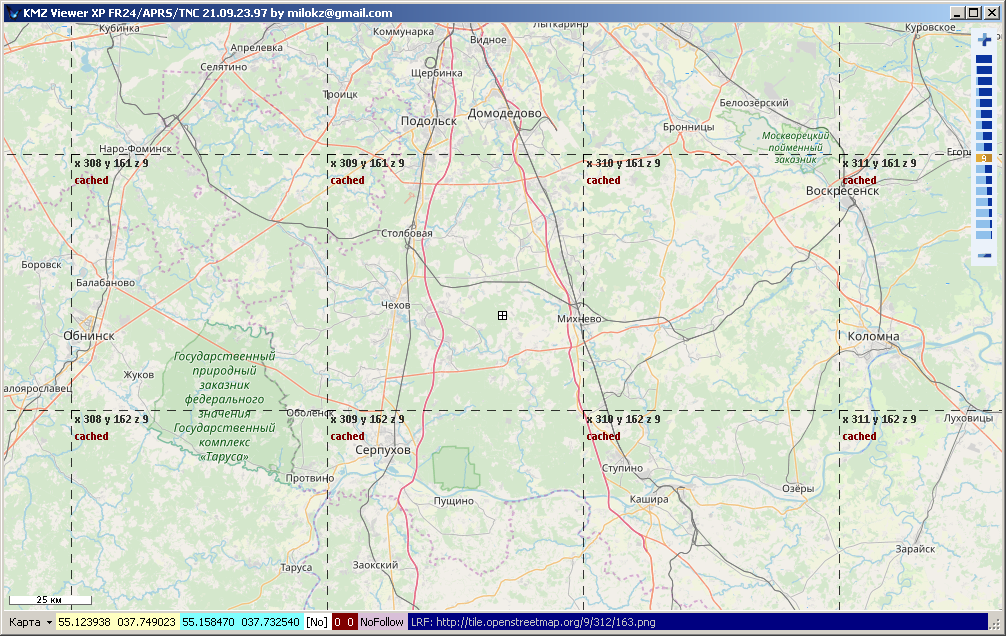Set zoom to the topmost level bar

[x=984, y=59]
